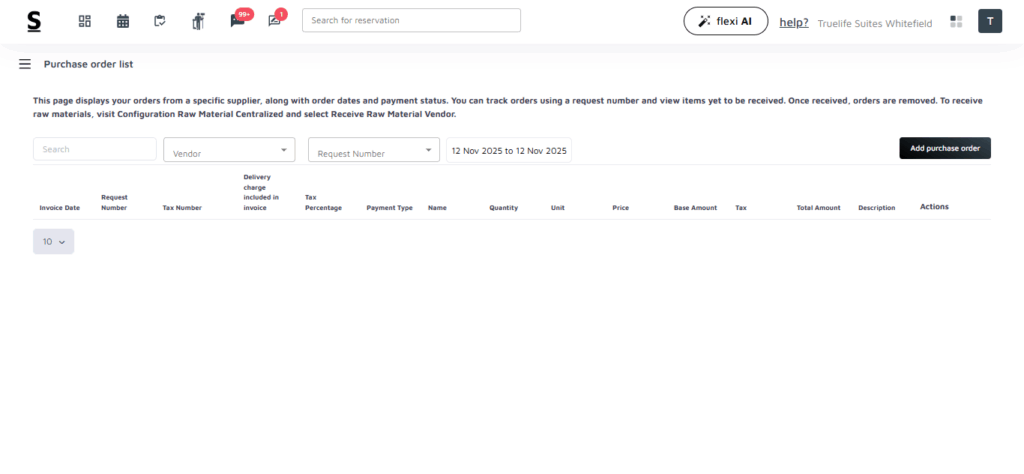Open the dashboard grid icon
1024x474 pixels.
85,21
